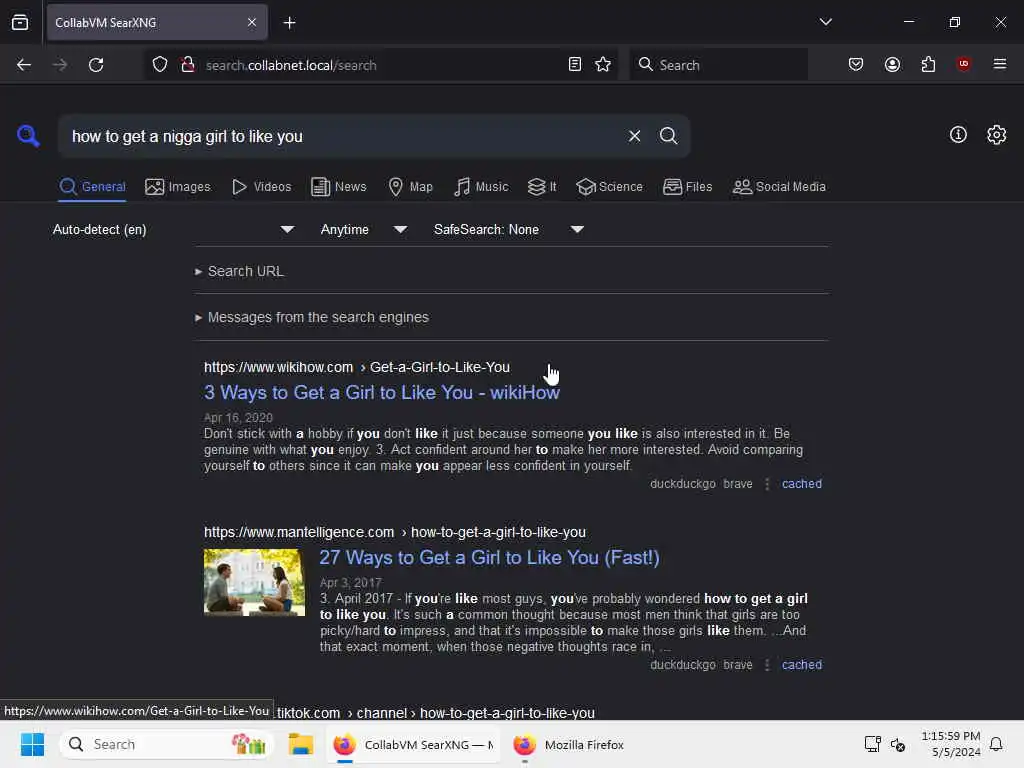
Task: Switch to Mozilla Firefox taskbar window
Action: [x=568, y=744]
